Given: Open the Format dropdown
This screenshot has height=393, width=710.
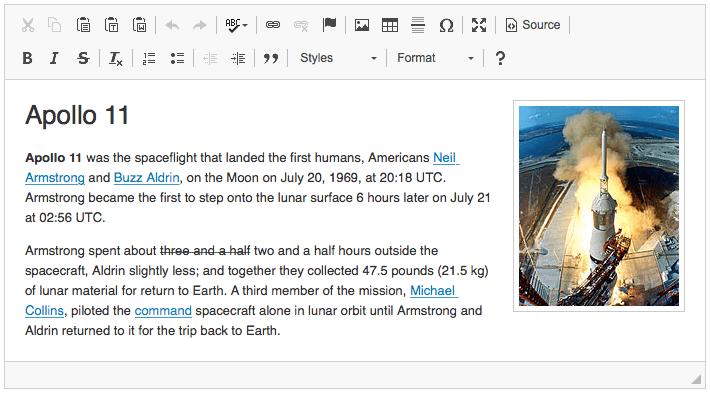Looking at the screenshot, I should [435, 58].
